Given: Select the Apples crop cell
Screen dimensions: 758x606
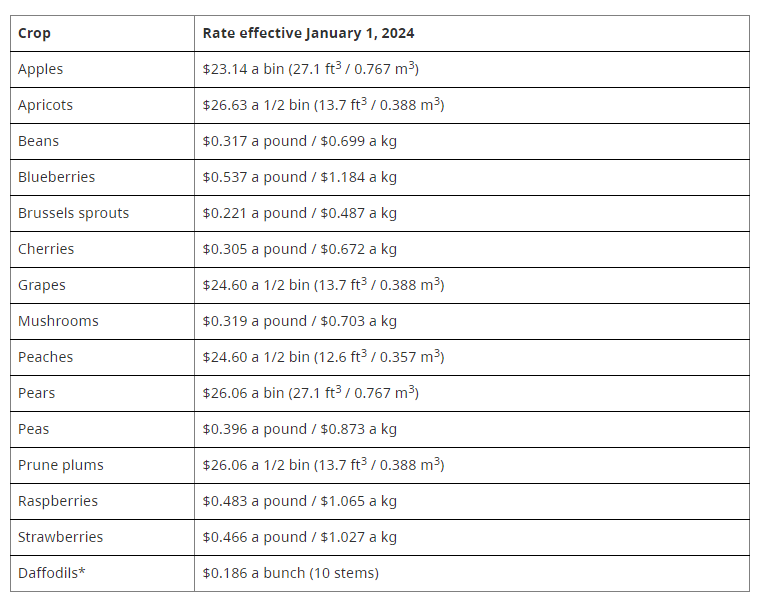Looking at the screenshot, I should pyautogui.click(x=40, y=69).
